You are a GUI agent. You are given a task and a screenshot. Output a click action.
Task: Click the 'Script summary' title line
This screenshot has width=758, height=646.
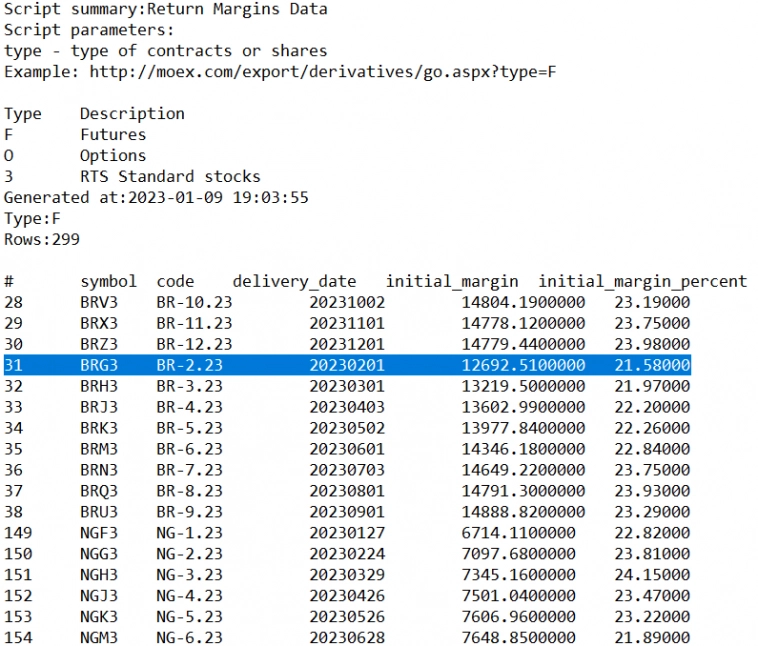pyautogui.click(x=165, y=9)
